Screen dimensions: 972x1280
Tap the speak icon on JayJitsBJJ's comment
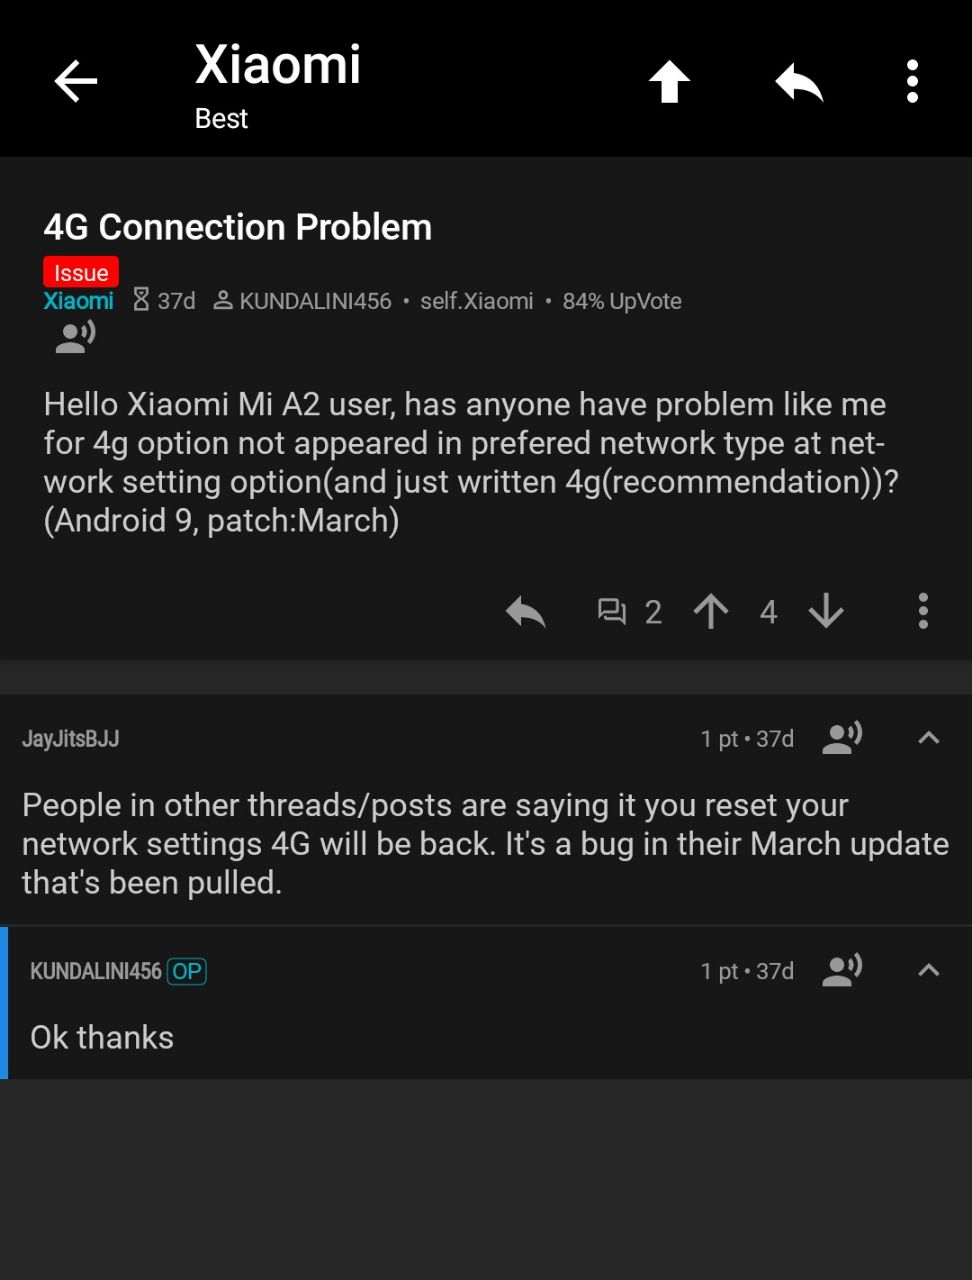point(842,739)
